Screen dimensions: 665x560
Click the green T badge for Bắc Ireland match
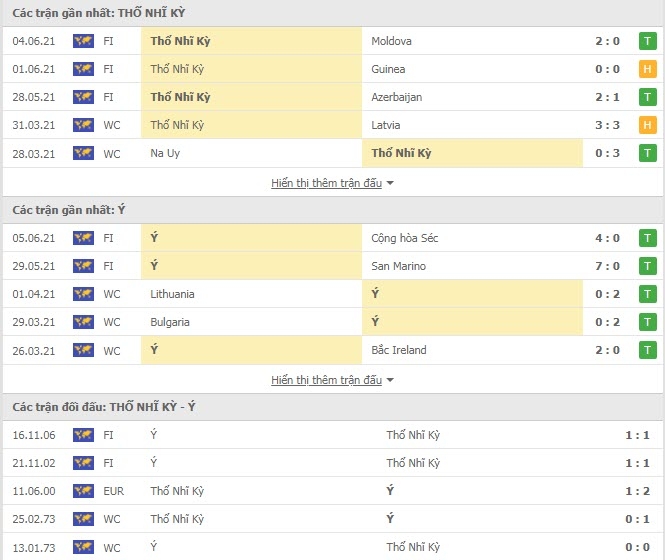[x=647, y=350]
